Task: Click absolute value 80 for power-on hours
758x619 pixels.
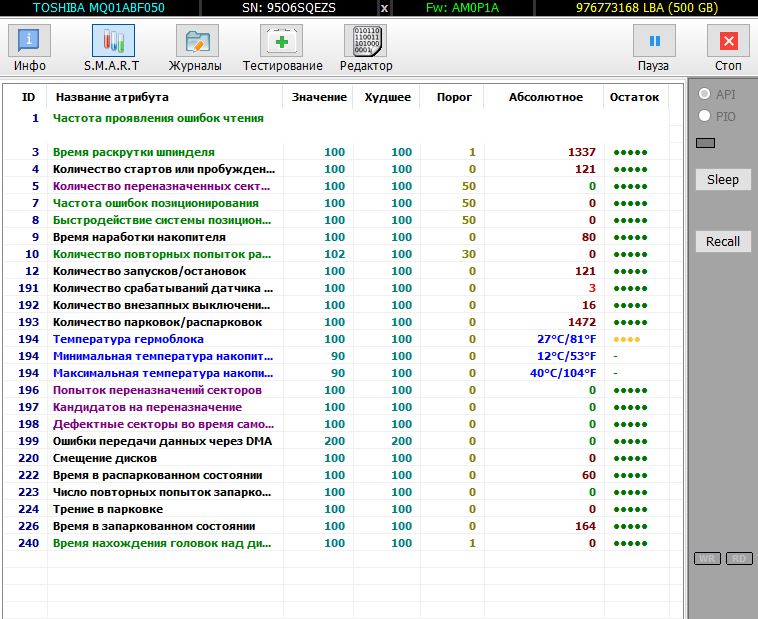Action: (x=589, y=237)
